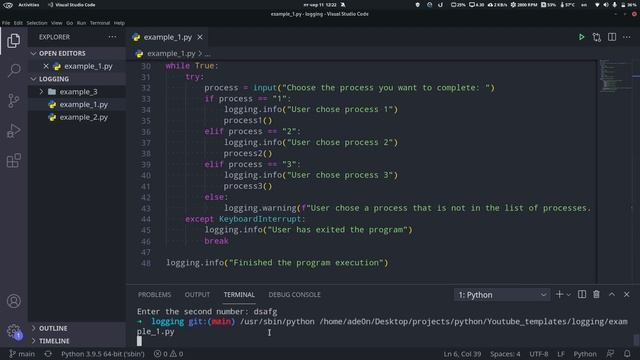Image resolution: width=640 pixels, height=360 pixels.
Task: Maximize the panel size with chevron up
Action: (x=612, y=294)
